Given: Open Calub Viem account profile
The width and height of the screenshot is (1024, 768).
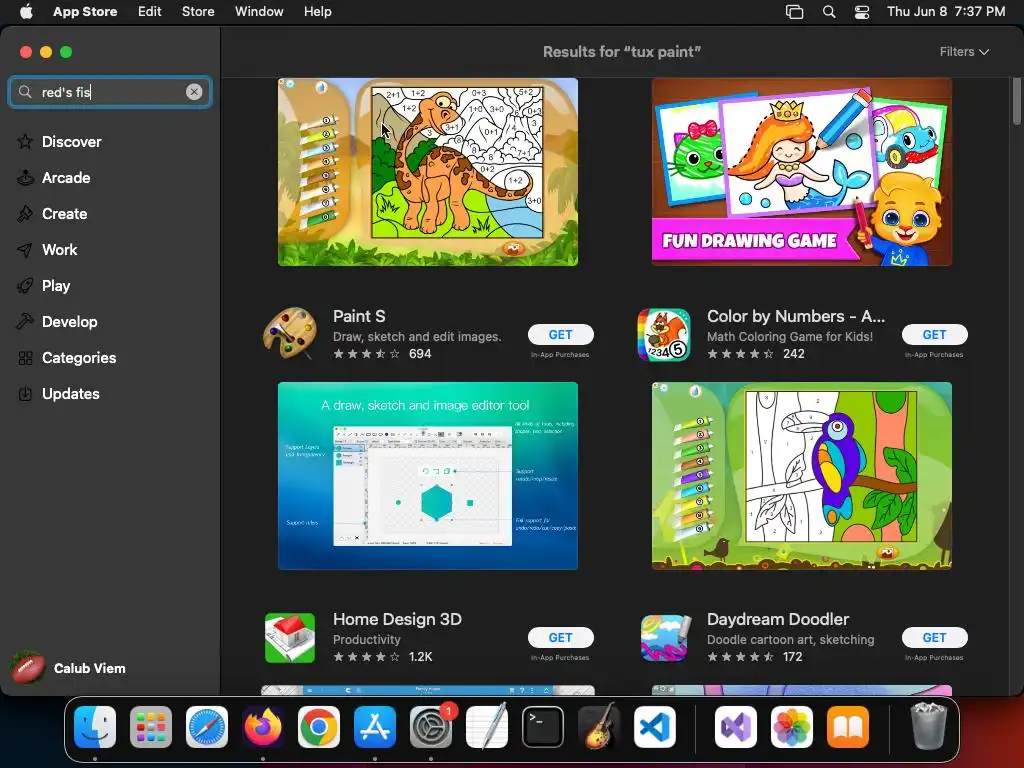Looking at the screenshot, I should 69,668.
